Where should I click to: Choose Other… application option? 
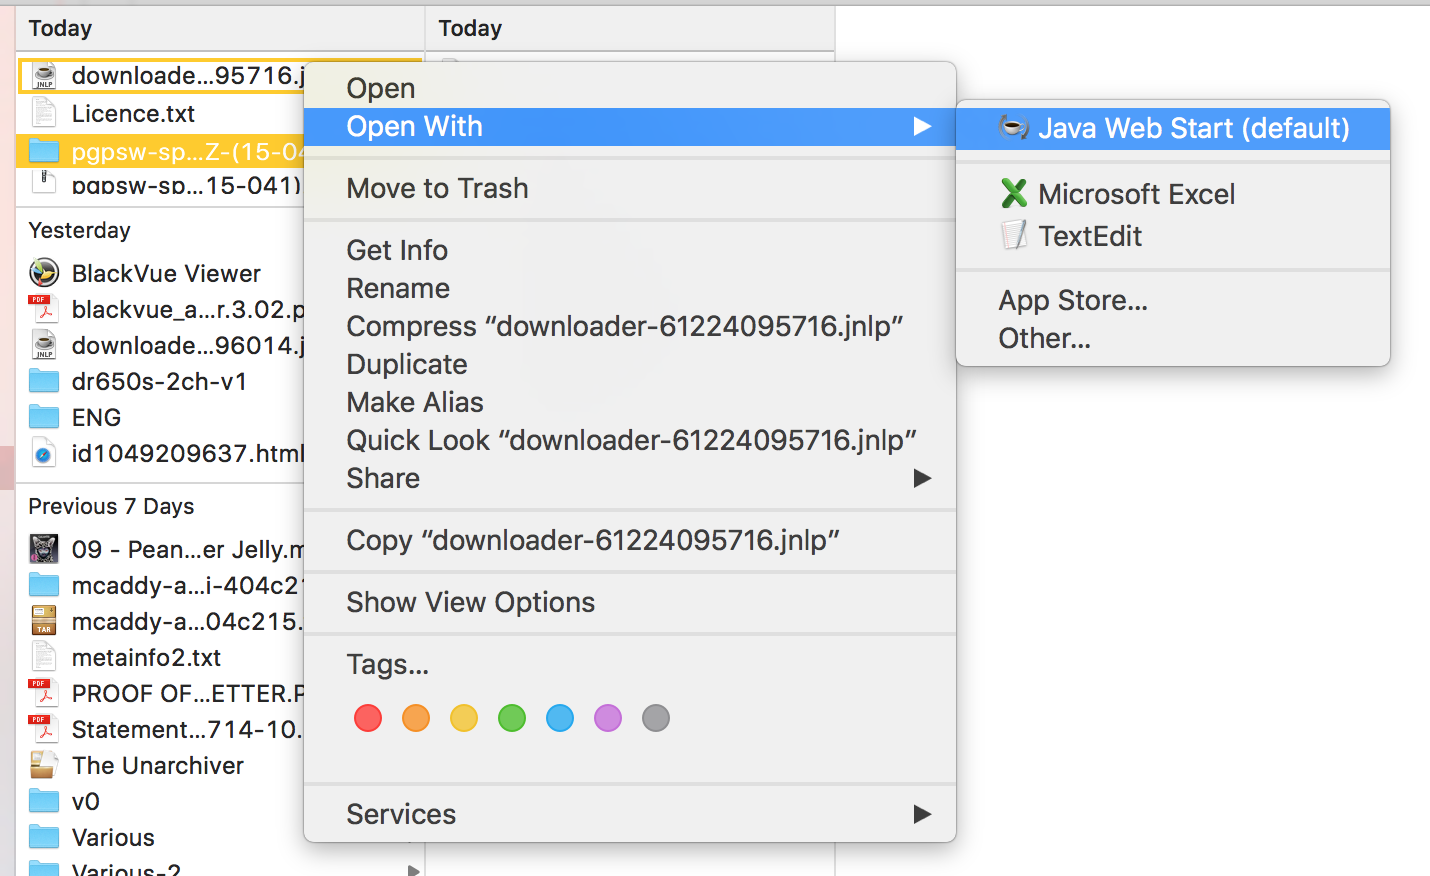pos(1044,339)
